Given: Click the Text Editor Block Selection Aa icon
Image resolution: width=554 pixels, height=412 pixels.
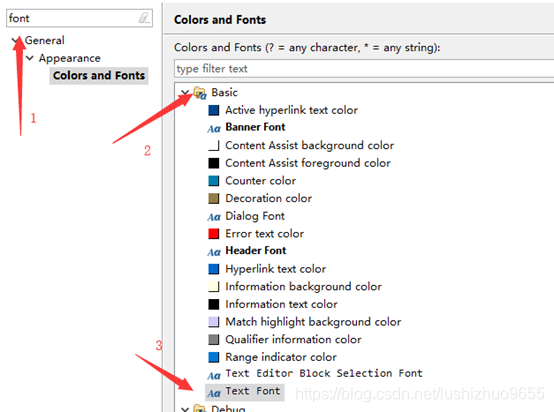Looking at the screenshot, I should [214, 375].
